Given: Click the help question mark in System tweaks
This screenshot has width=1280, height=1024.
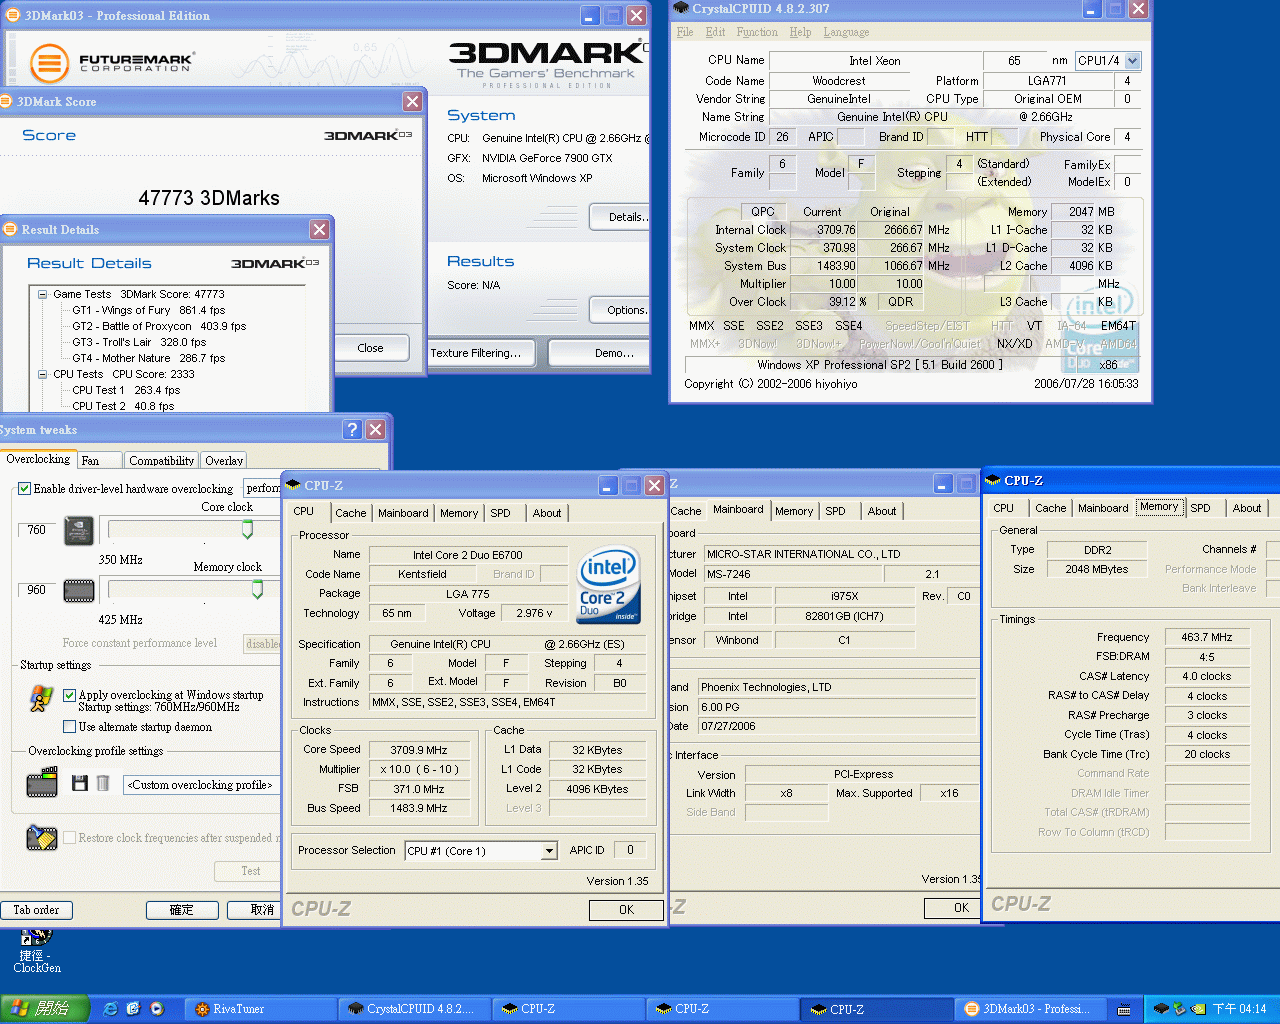Looking at the screenshot, I should (x=351, y=429).
